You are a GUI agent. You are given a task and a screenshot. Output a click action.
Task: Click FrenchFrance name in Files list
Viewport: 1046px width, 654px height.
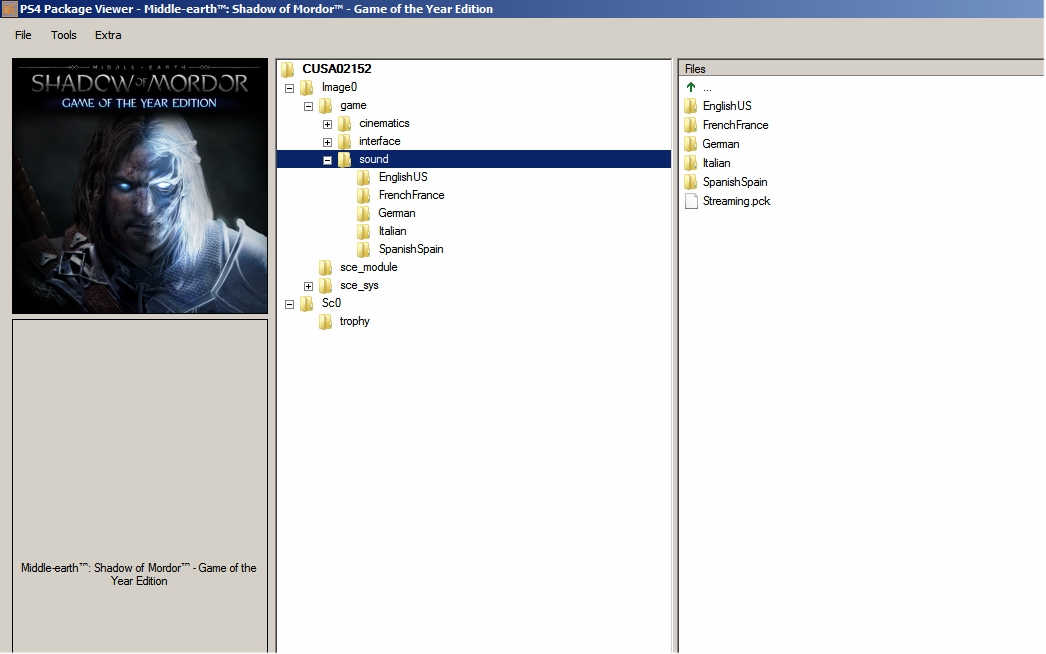pyautogui.click(x=735, y=125)
